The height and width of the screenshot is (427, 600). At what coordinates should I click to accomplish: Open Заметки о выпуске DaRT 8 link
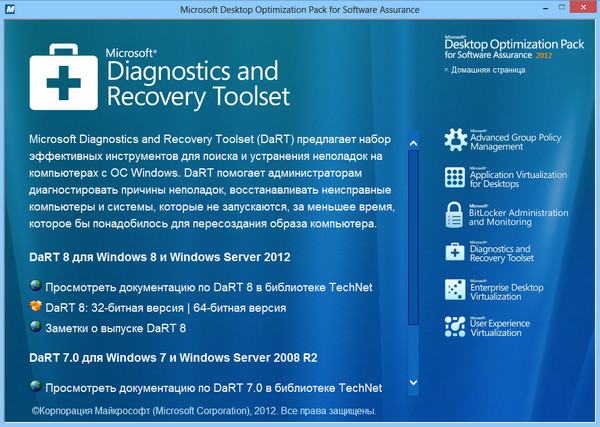click(116, 327)
